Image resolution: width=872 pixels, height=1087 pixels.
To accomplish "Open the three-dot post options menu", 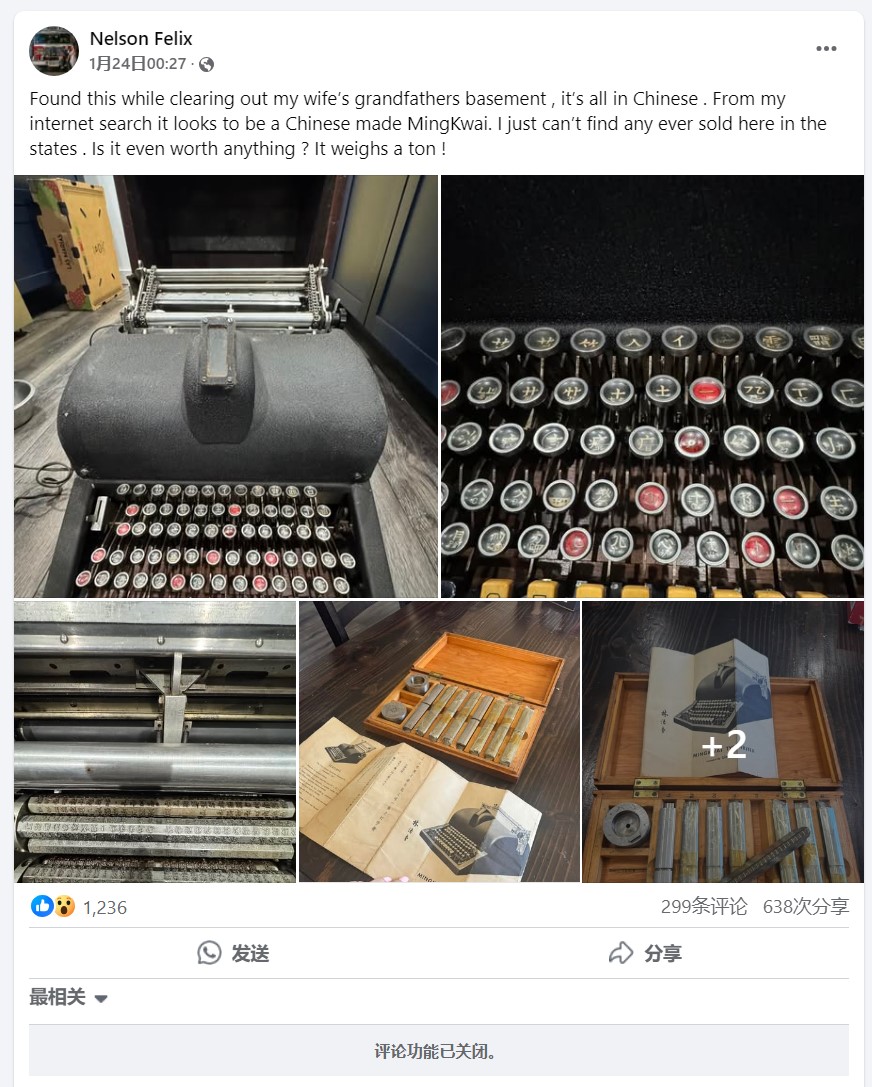I will click(826, 49).
